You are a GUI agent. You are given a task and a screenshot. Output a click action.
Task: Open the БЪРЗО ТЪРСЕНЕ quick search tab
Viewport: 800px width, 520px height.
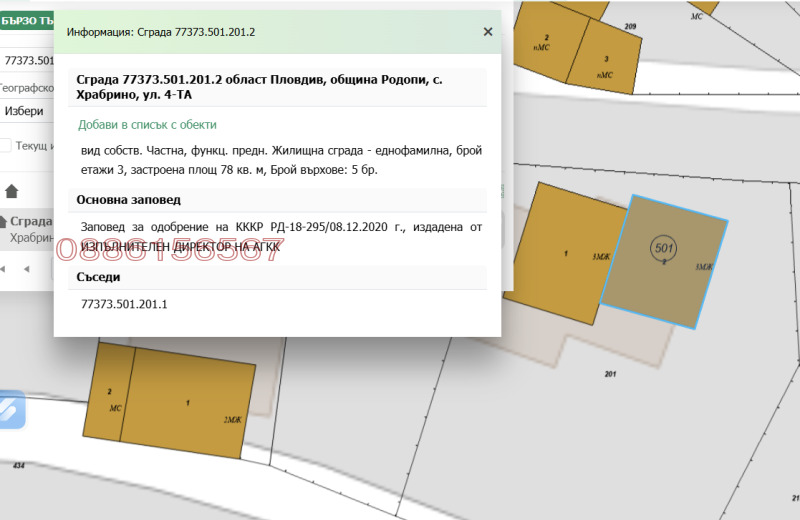tap(25, 20)
